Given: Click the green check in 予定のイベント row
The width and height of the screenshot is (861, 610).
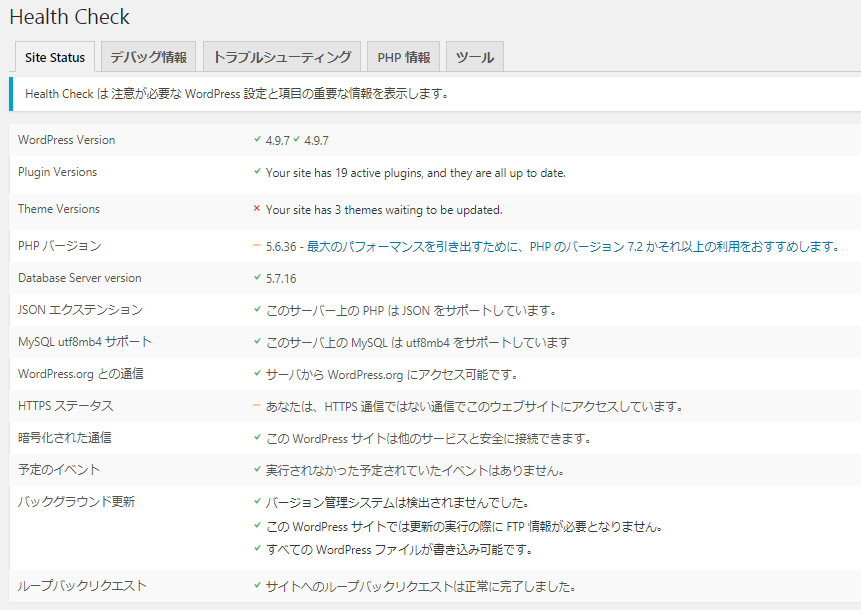Looking at the screenshot, I should click(257, 469).
